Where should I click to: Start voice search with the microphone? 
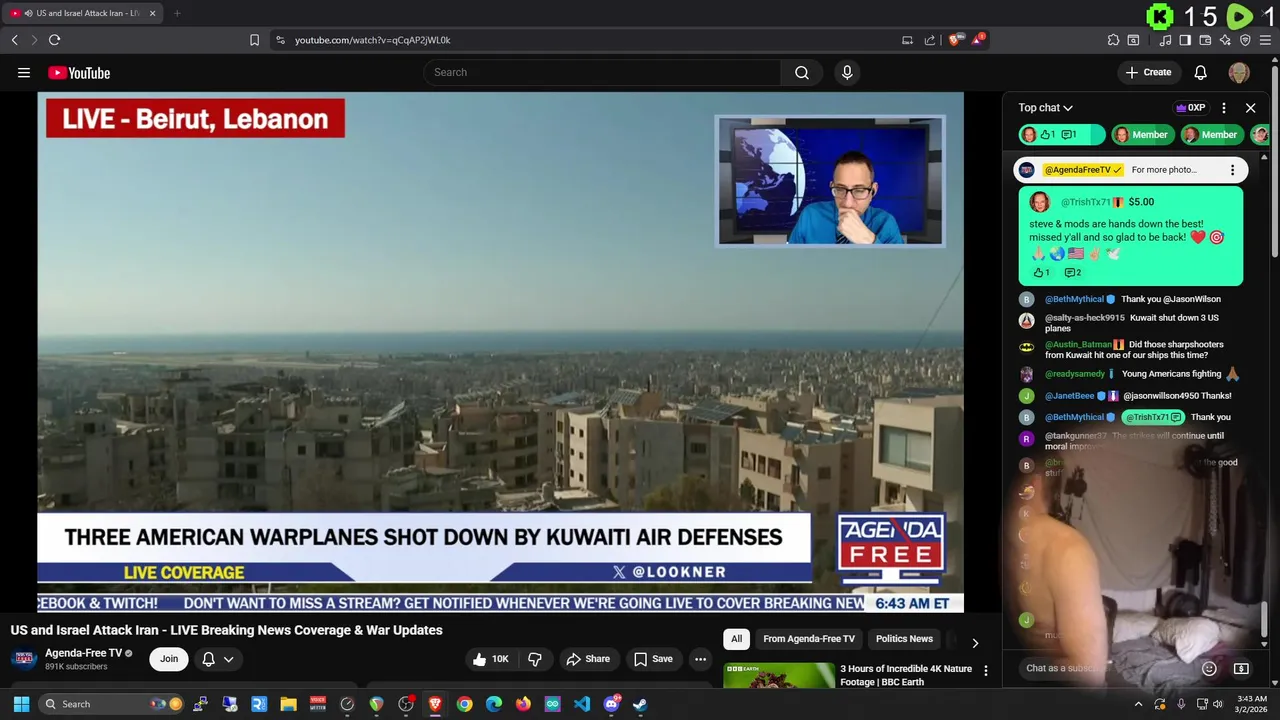tap(847, 72)
